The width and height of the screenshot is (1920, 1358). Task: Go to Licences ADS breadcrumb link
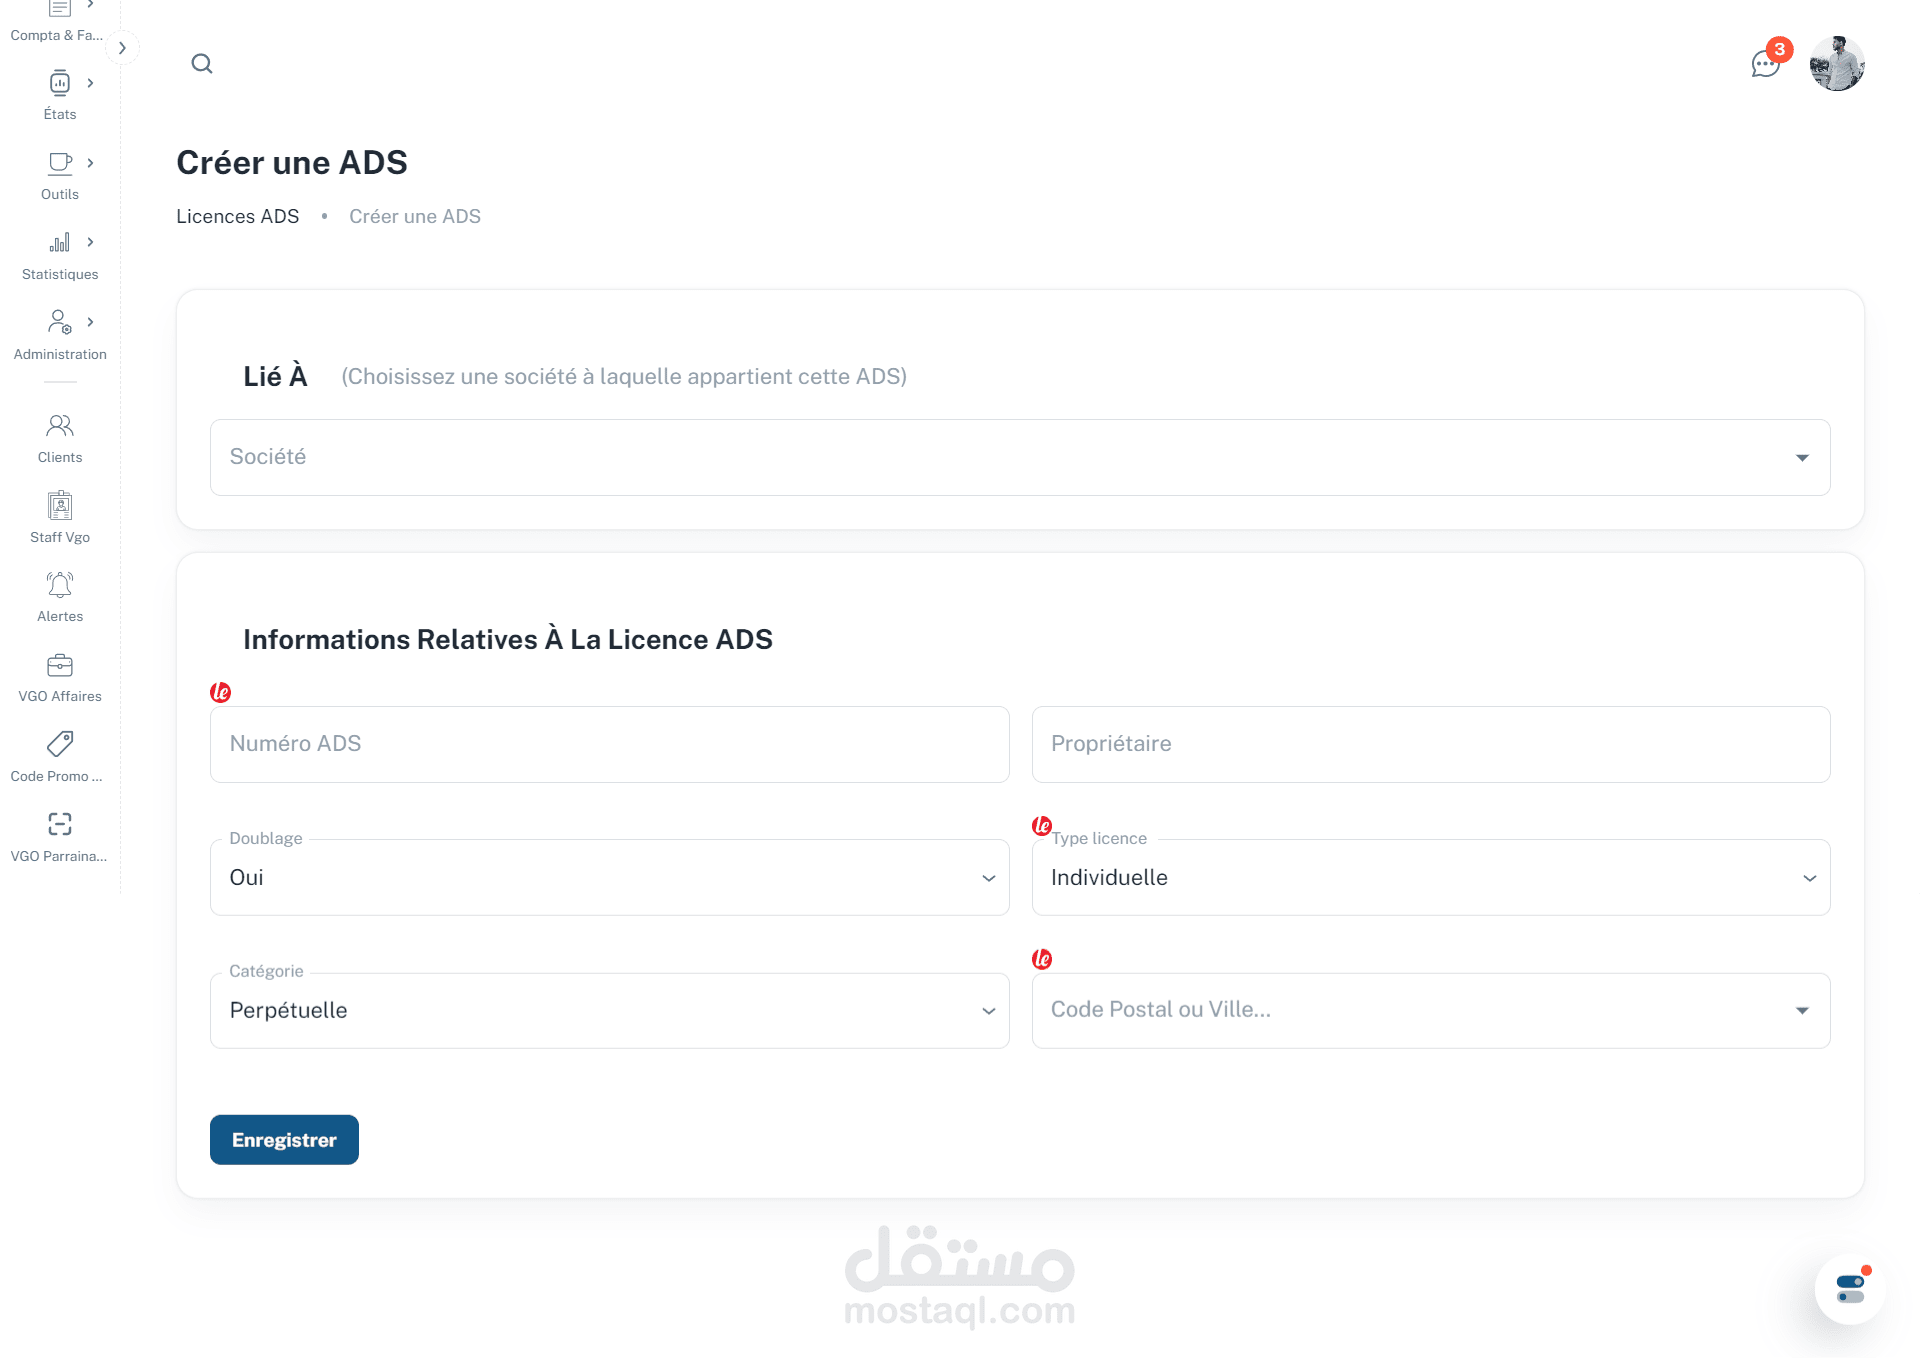tap(238, 216)
